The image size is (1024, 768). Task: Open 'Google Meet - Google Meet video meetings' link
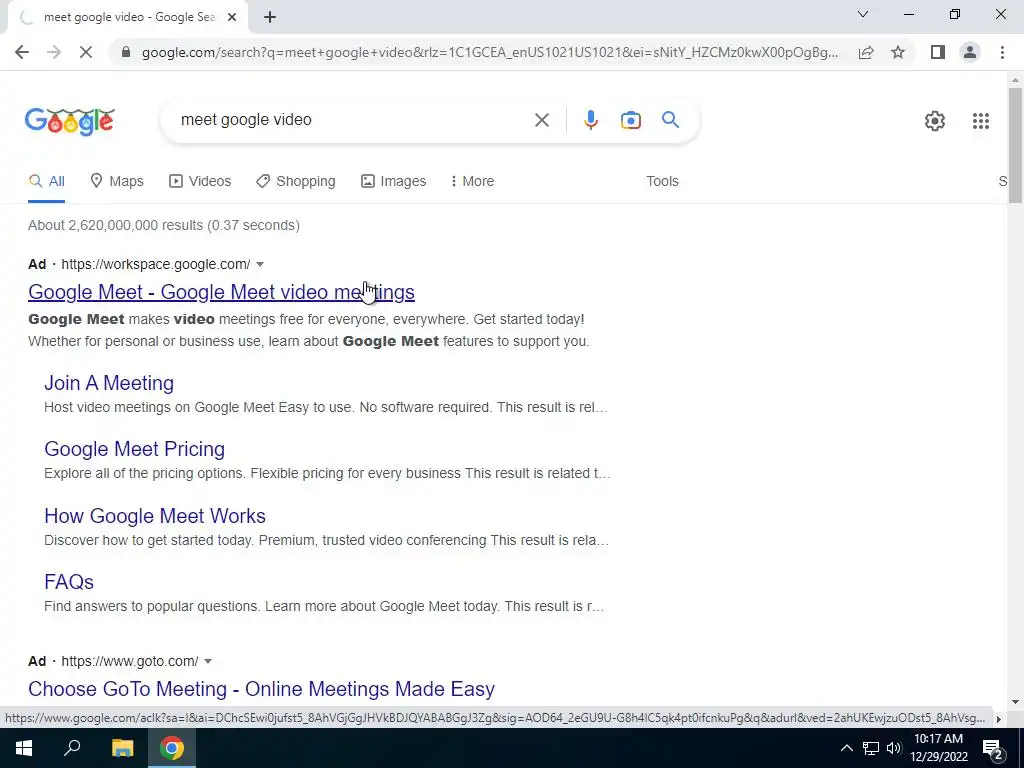(x=221, y=292)
